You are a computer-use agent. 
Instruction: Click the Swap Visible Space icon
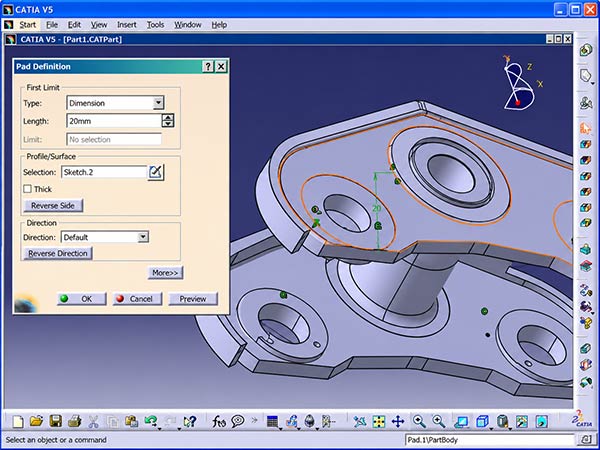pos(541,422)
